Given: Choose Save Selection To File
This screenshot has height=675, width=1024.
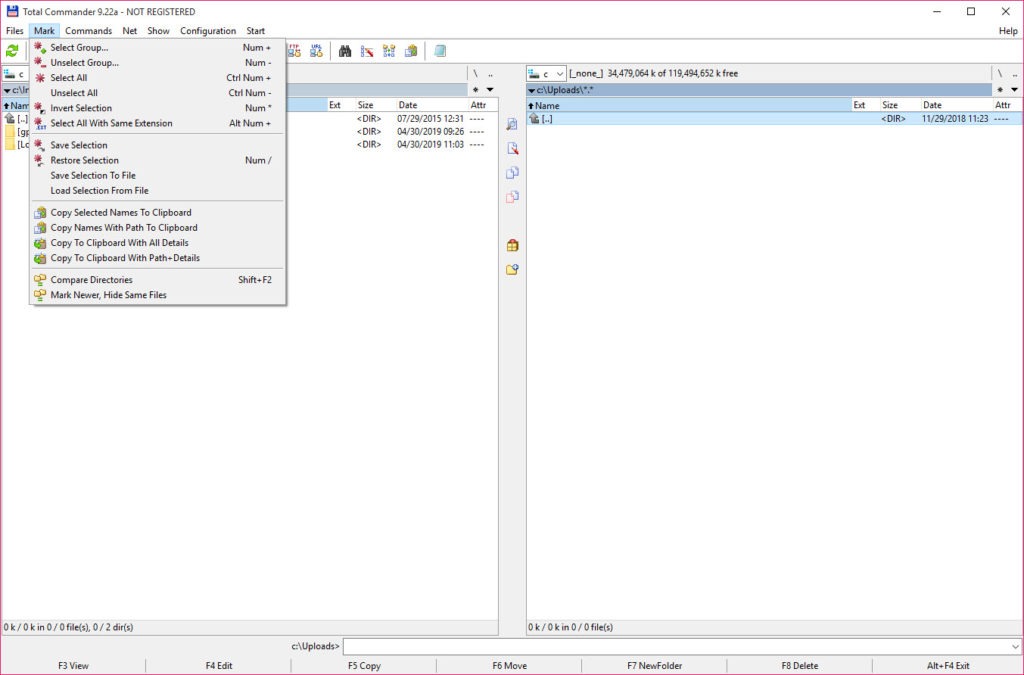Looking at the screenshot, I should pyautogui.click(x=157, y=175).
